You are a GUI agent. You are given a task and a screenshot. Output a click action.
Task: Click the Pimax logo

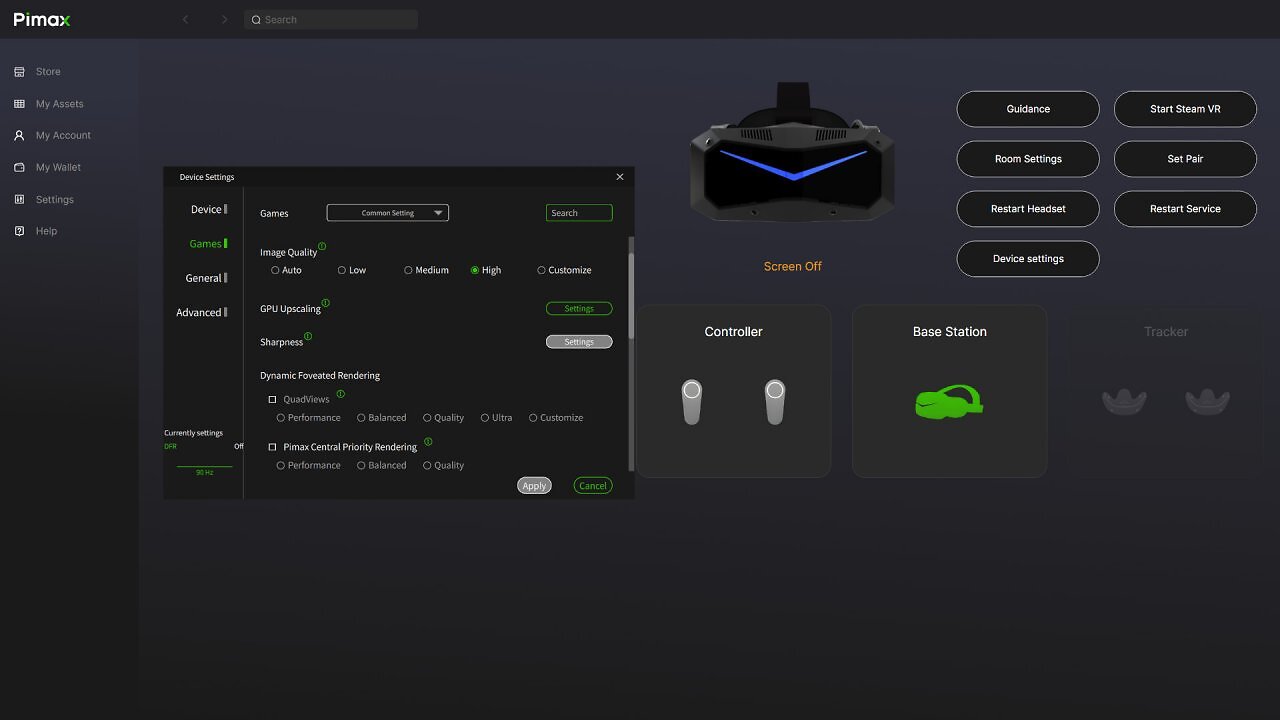(41, 20)
